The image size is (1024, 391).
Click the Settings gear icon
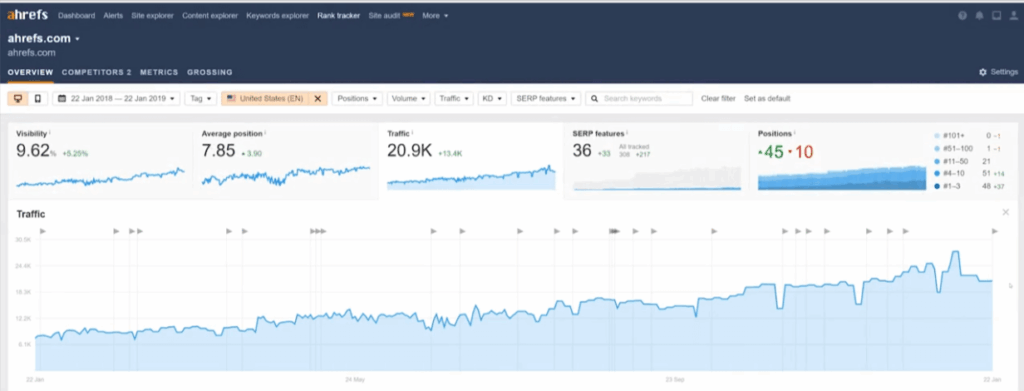coord(982,72)
